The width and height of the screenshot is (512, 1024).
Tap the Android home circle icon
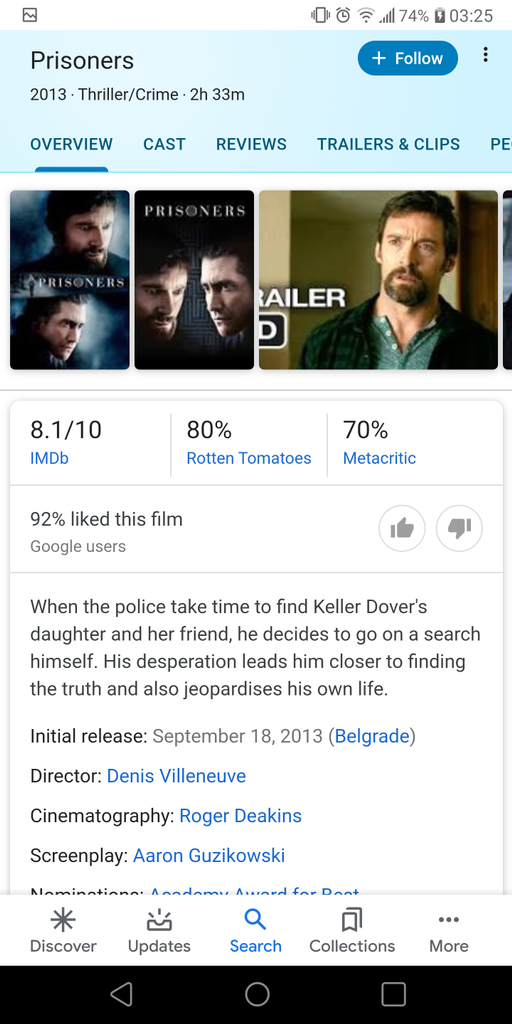(257, 994)
